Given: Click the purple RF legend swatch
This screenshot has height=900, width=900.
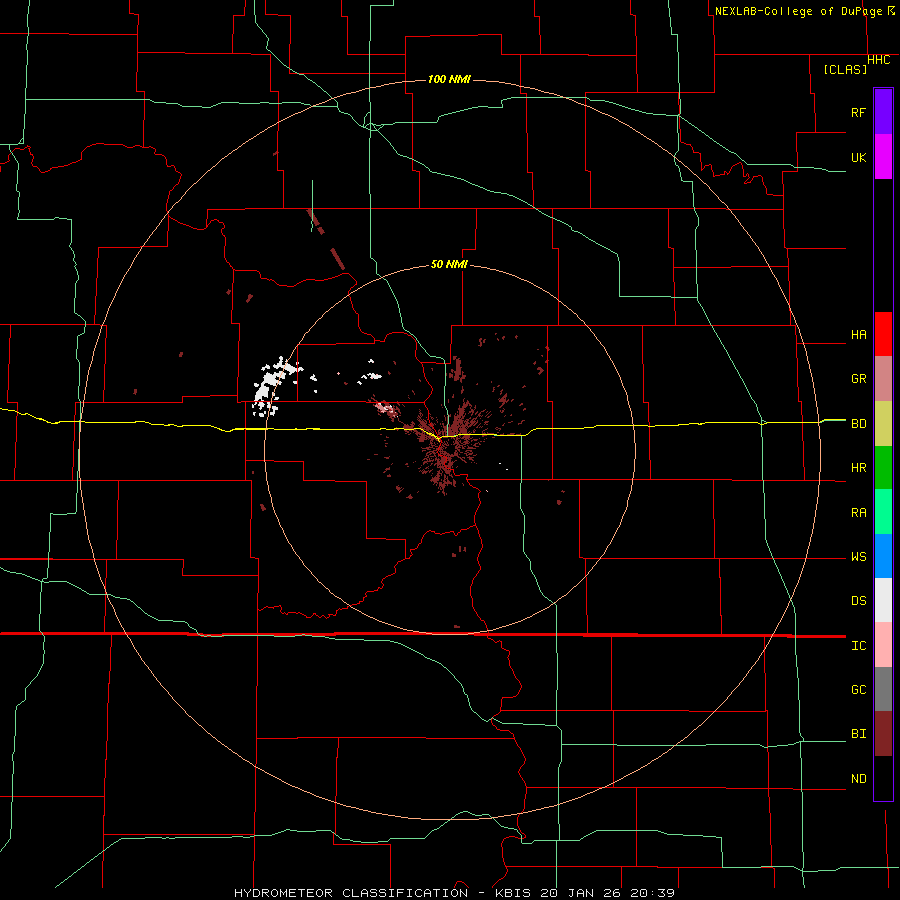Looking at the screenshot, I should click(x=883, y=112).
